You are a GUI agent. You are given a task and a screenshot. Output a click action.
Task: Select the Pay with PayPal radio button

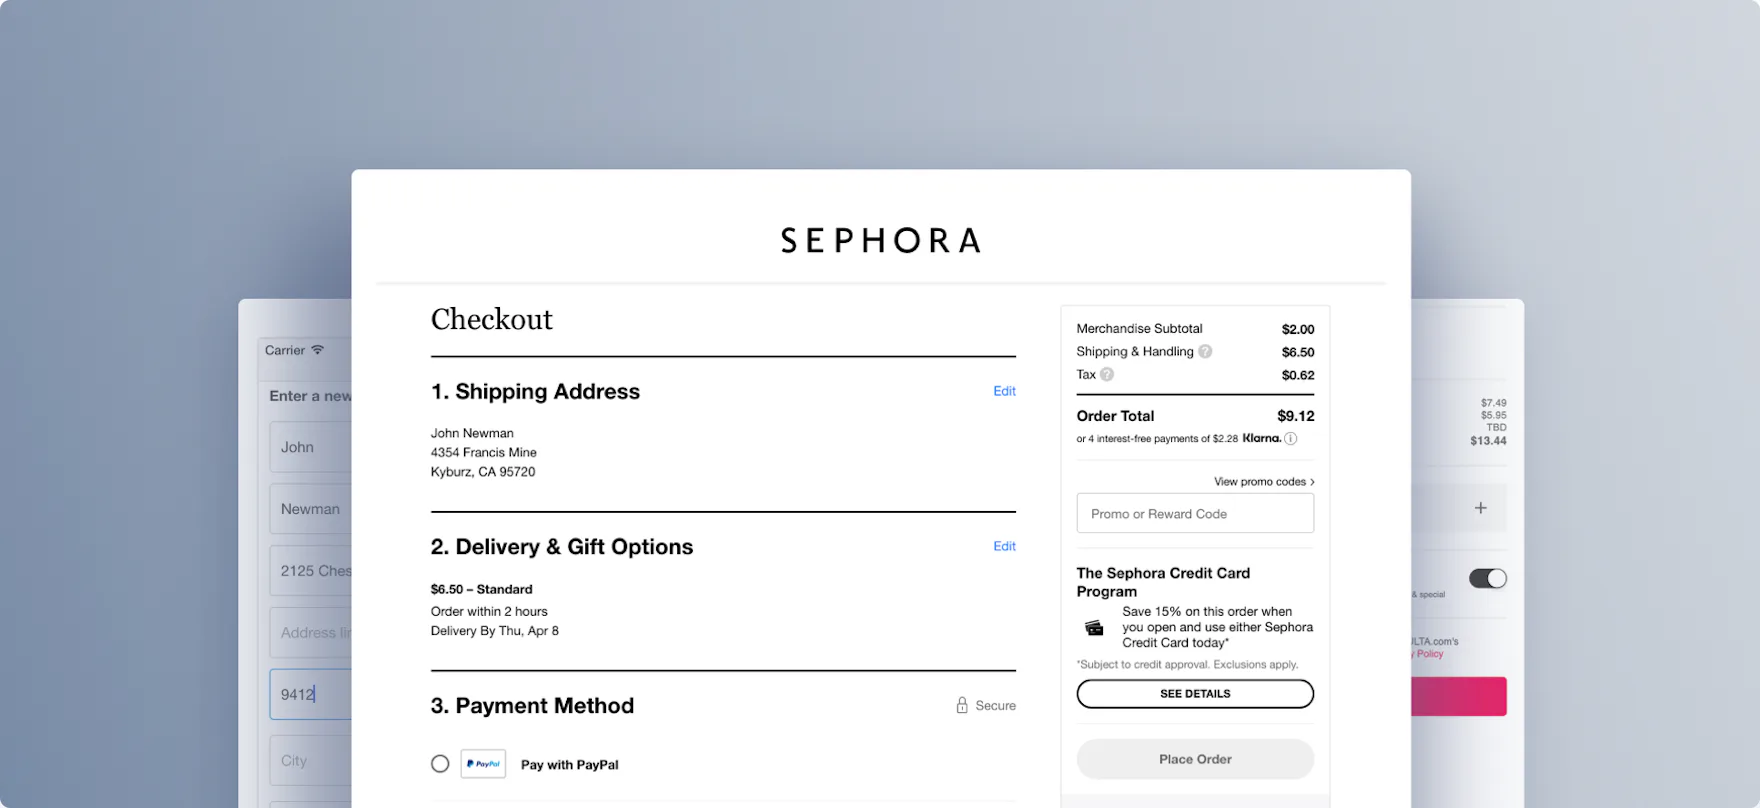(440, 763)
